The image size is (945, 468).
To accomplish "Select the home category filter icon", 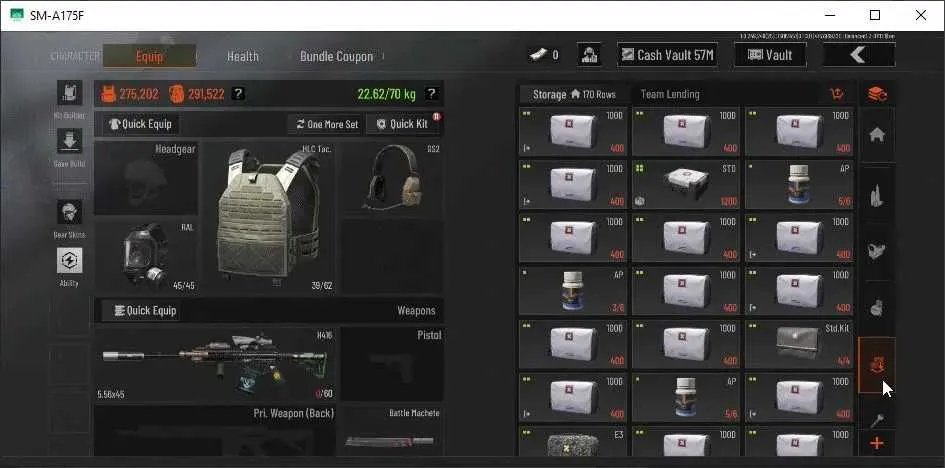I will tap(877, 135).
